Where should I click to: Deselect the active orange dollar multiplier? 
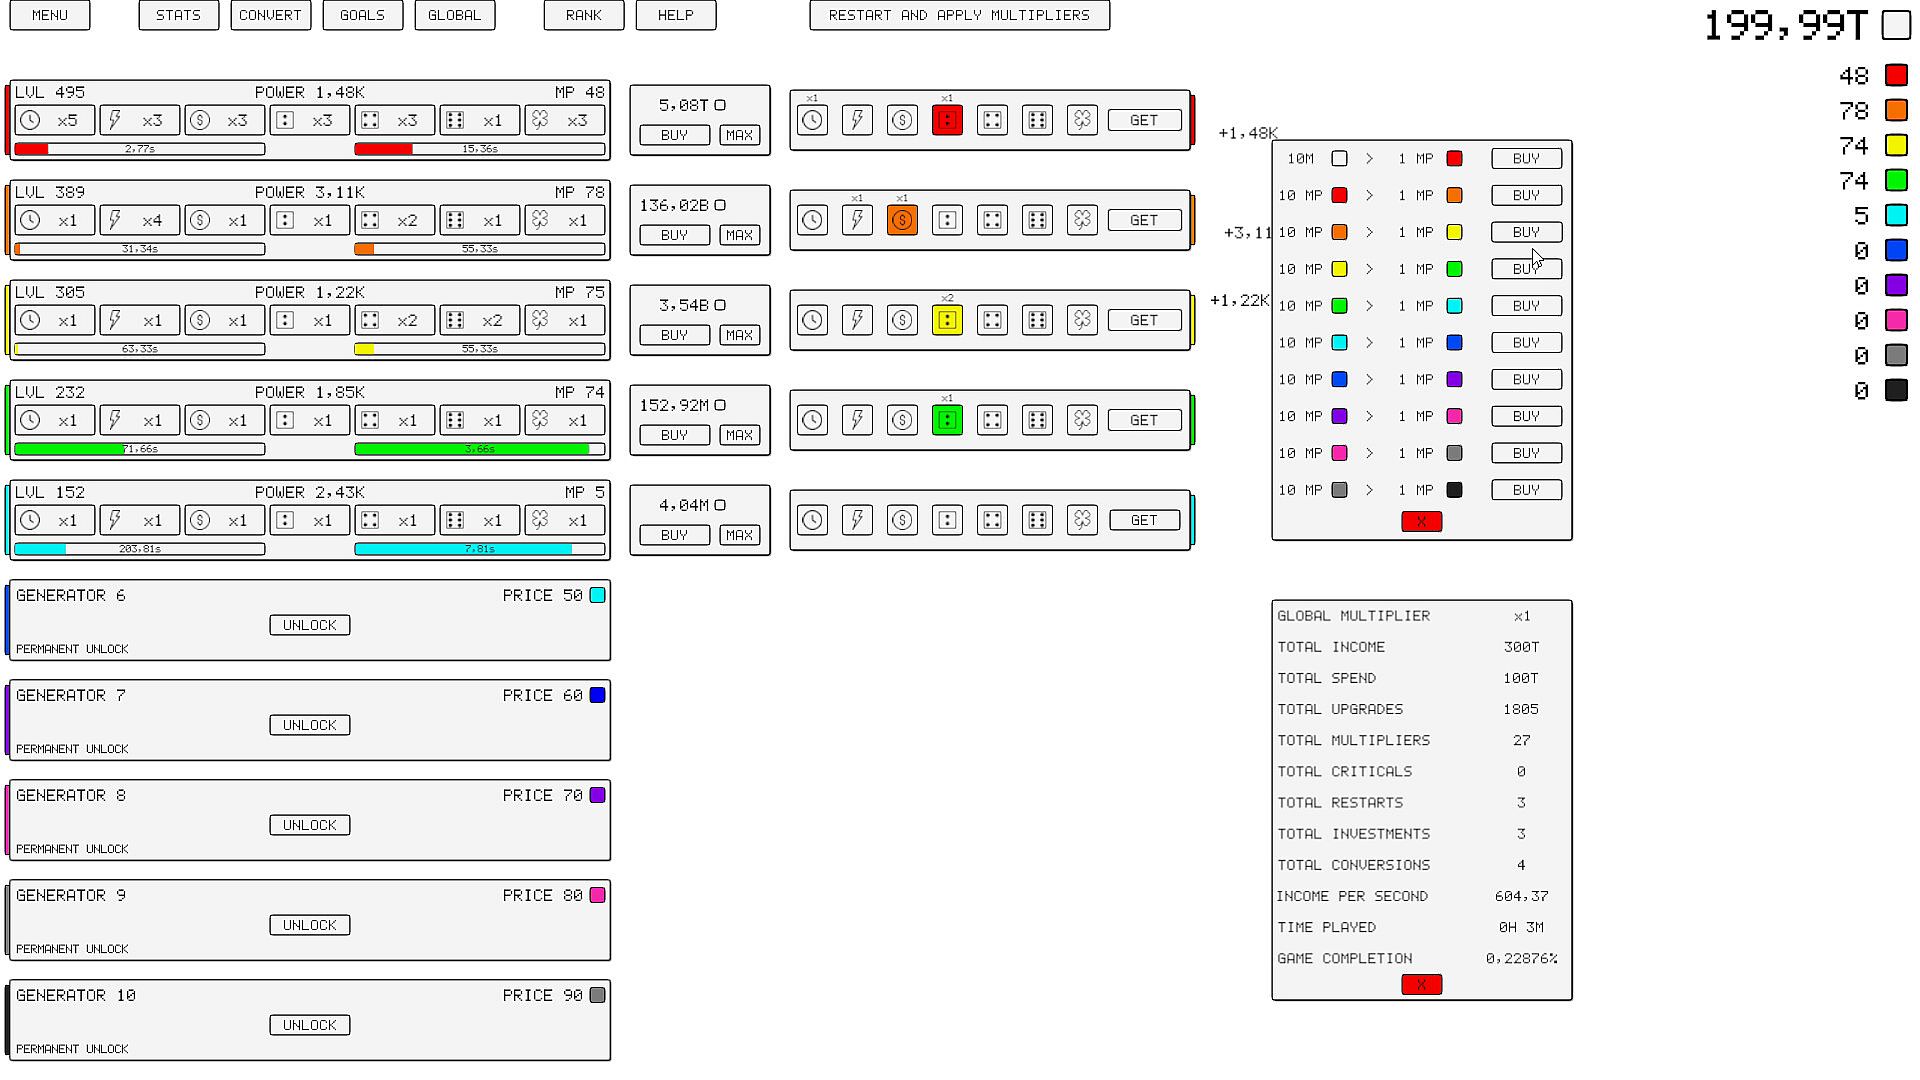click(x=902, y=220)
